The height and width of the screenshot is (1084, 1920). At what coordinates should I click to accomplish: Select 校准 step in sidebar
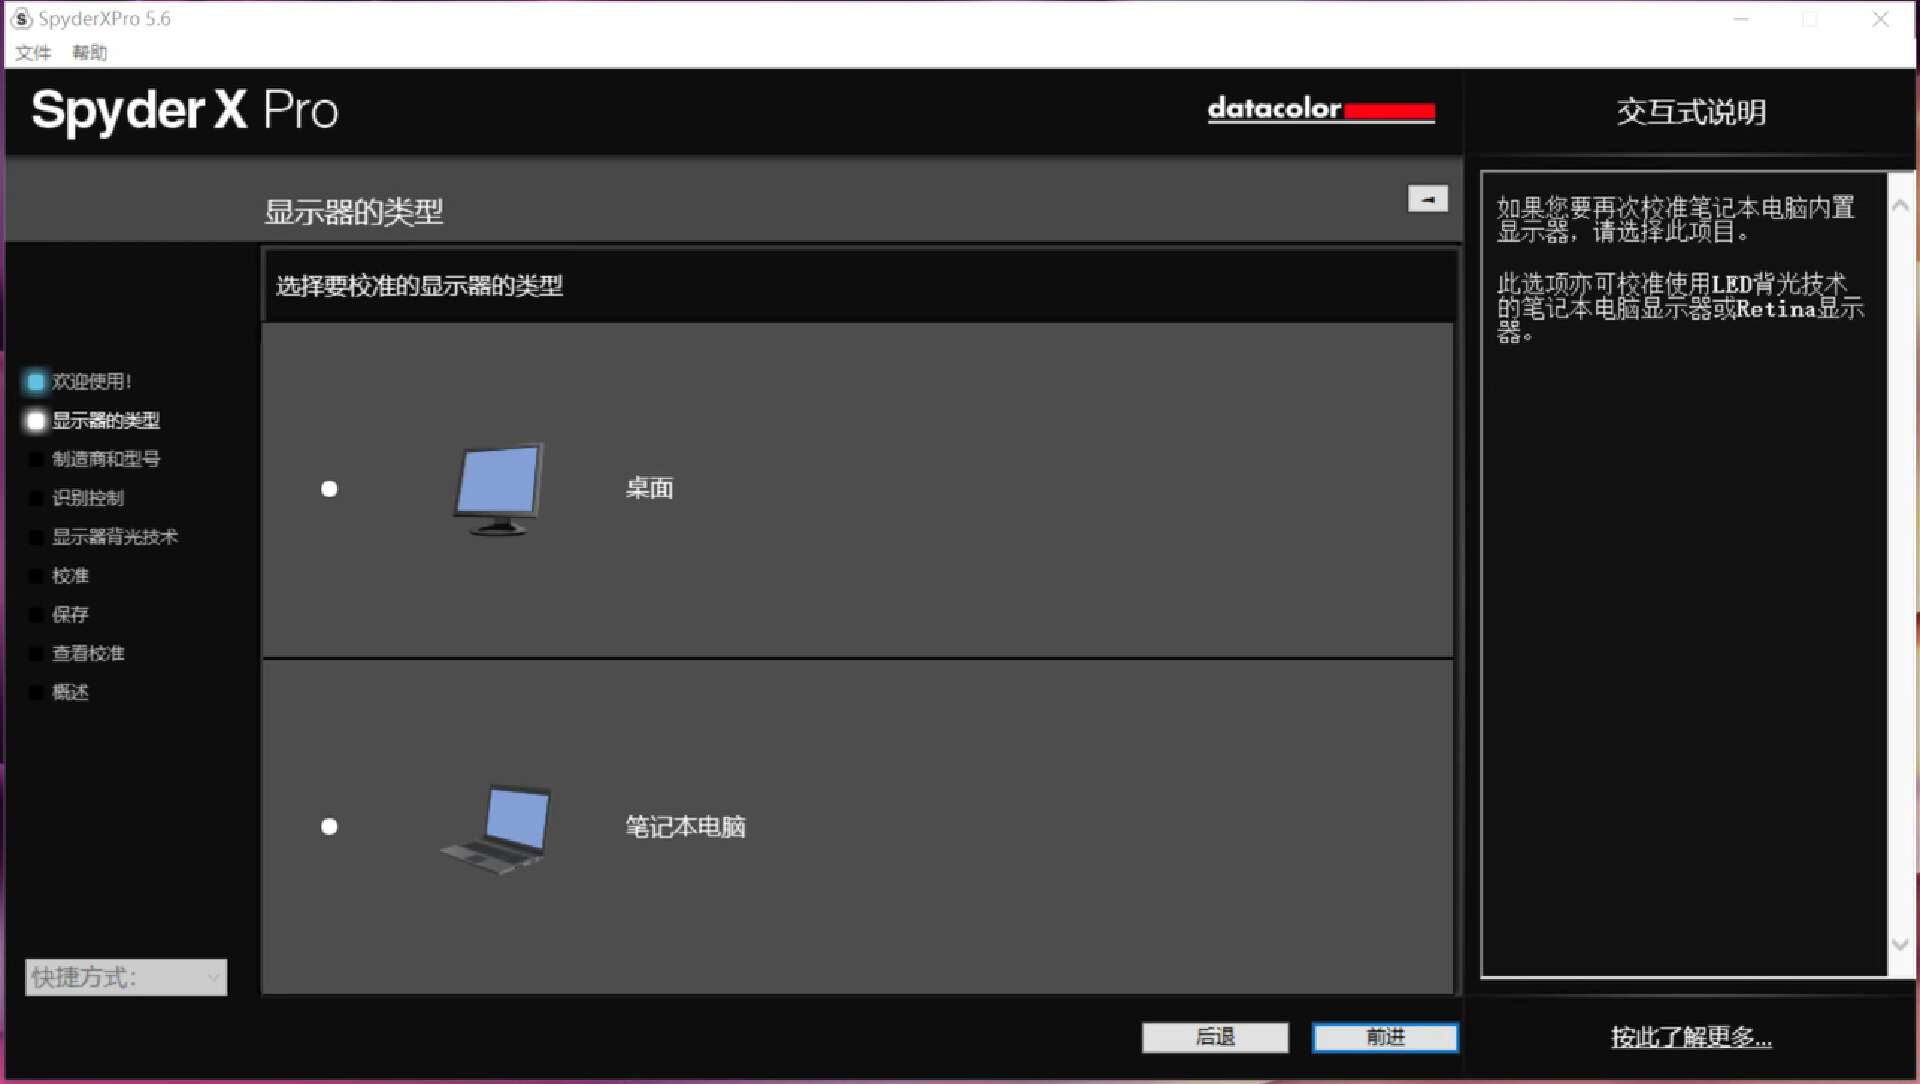click(71, 576)
